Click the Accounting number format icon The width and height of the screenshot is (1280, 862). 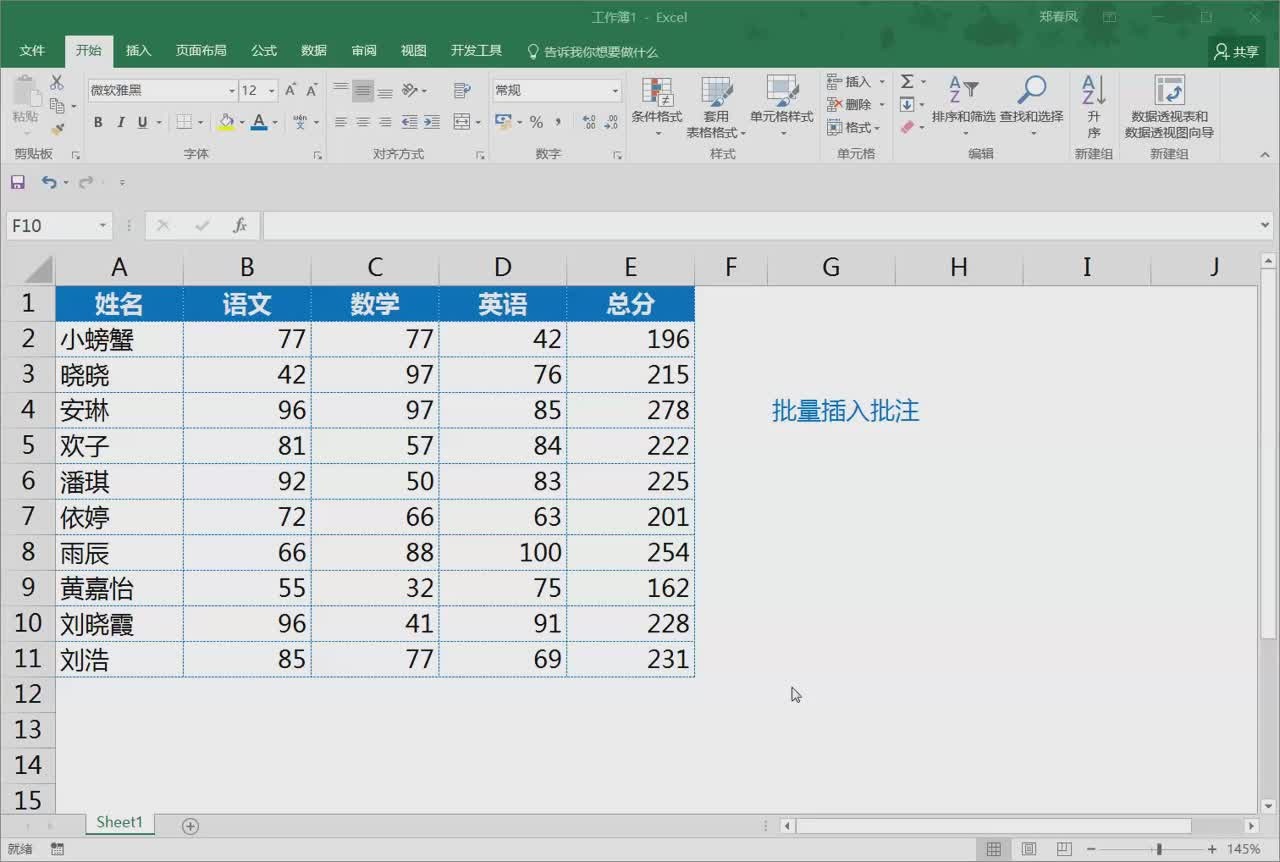pos(503,122)
